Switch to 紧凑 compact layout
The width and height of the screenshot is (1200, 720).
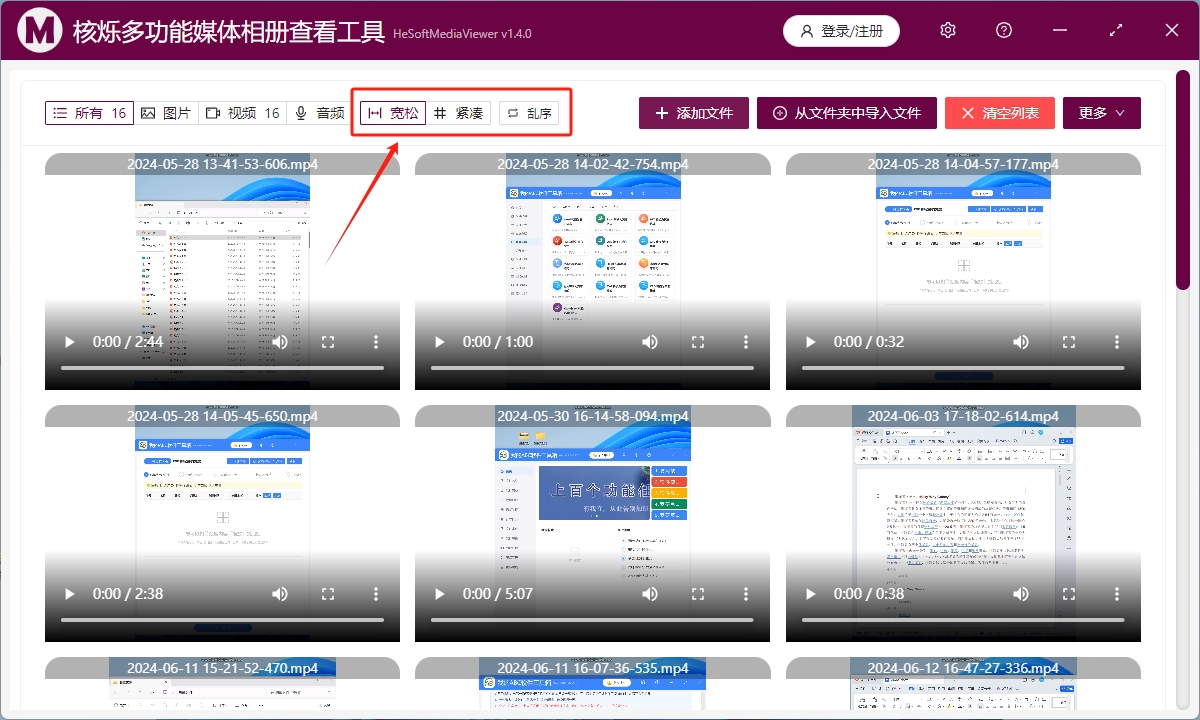click(x=459, y=113)
